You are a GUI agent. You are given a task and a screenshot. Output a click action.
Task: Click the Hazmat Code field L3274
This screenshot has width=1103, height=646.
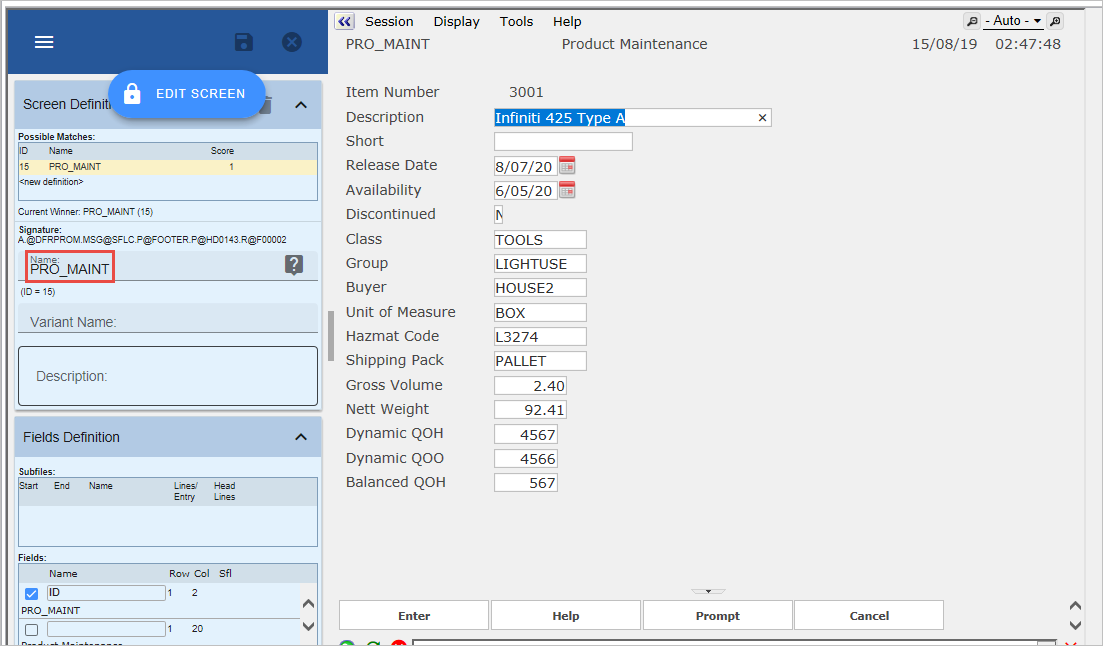[x=540, y=336]
